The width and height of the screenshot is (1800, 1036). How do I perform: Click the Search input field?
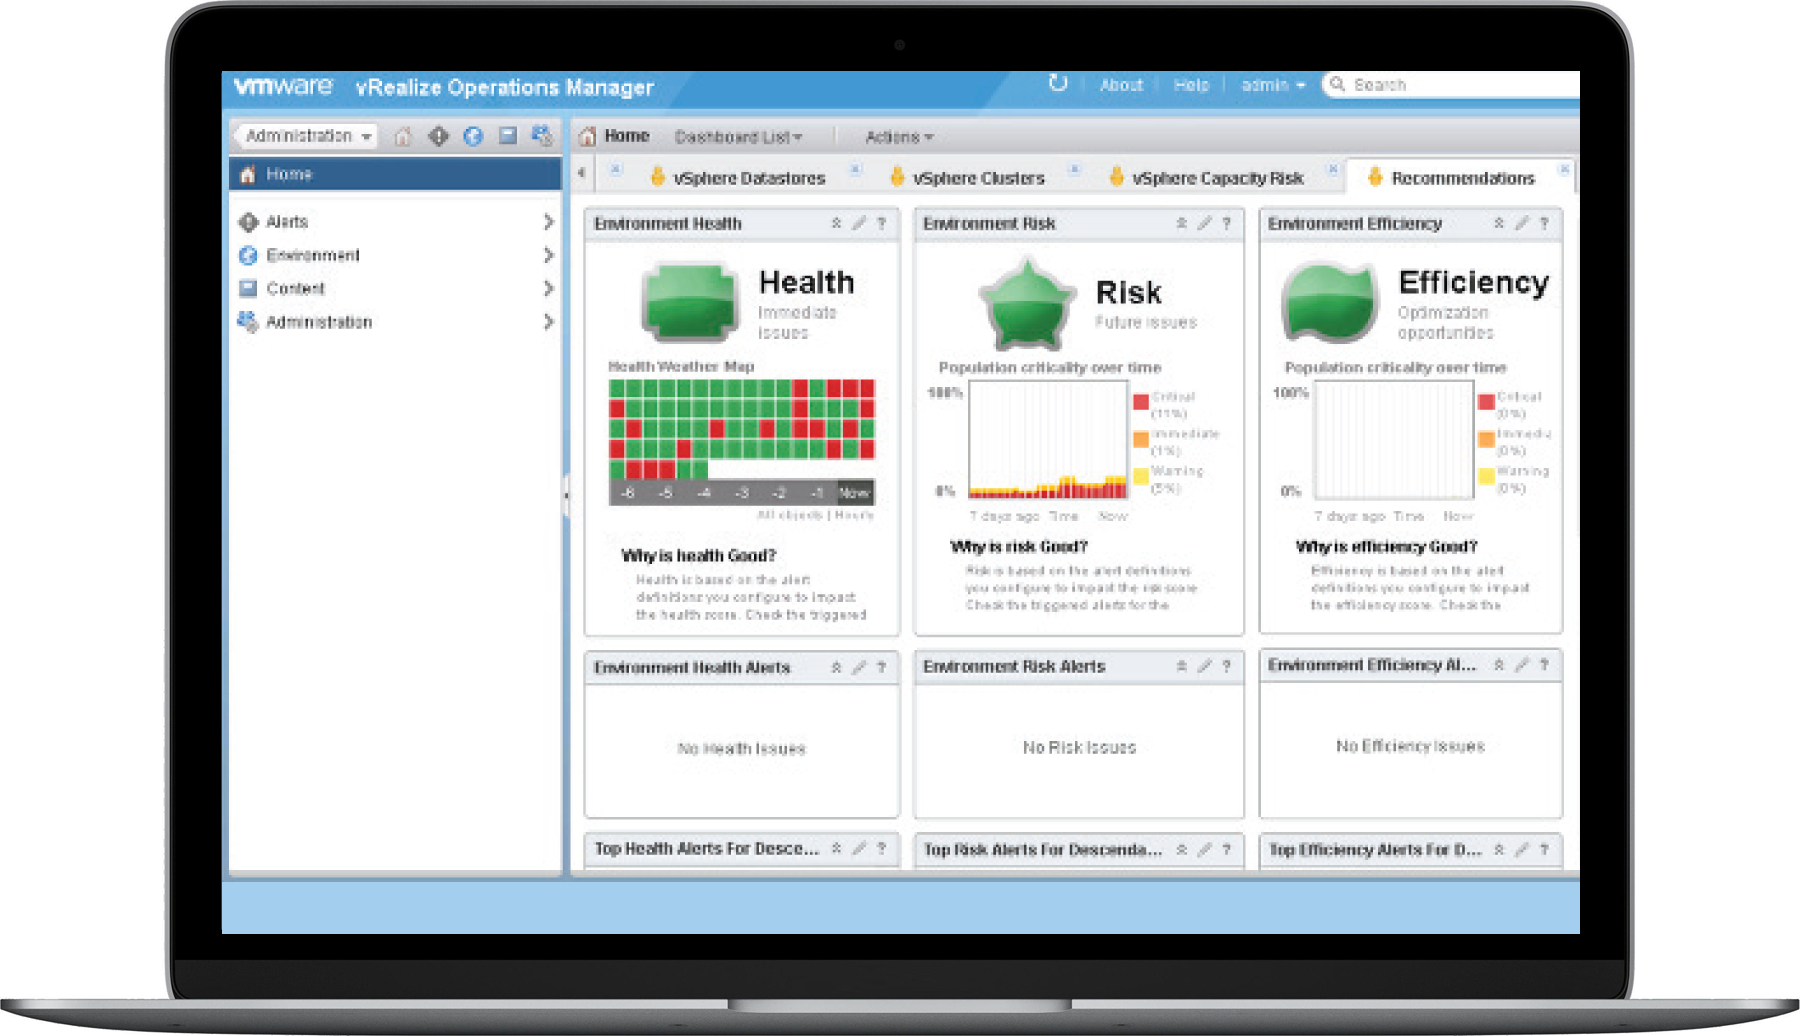click(1452, 85)
